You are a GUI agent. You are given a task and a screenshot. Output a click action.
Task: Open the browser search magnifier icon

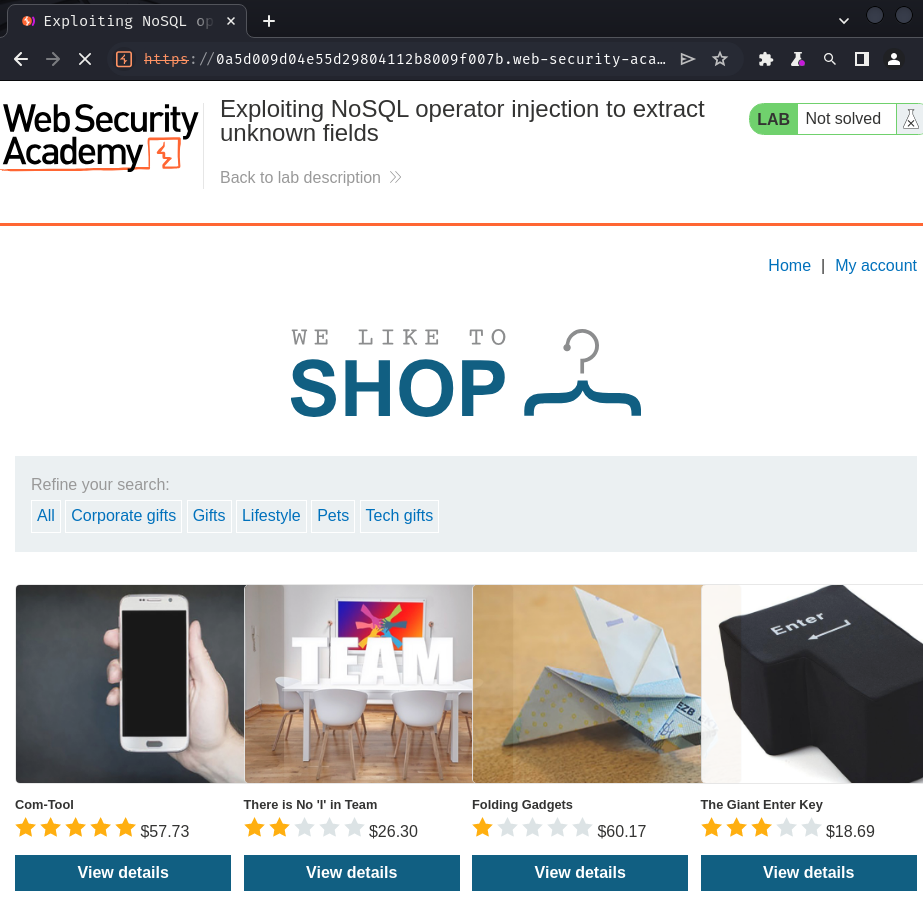click(x=829, y=59)
